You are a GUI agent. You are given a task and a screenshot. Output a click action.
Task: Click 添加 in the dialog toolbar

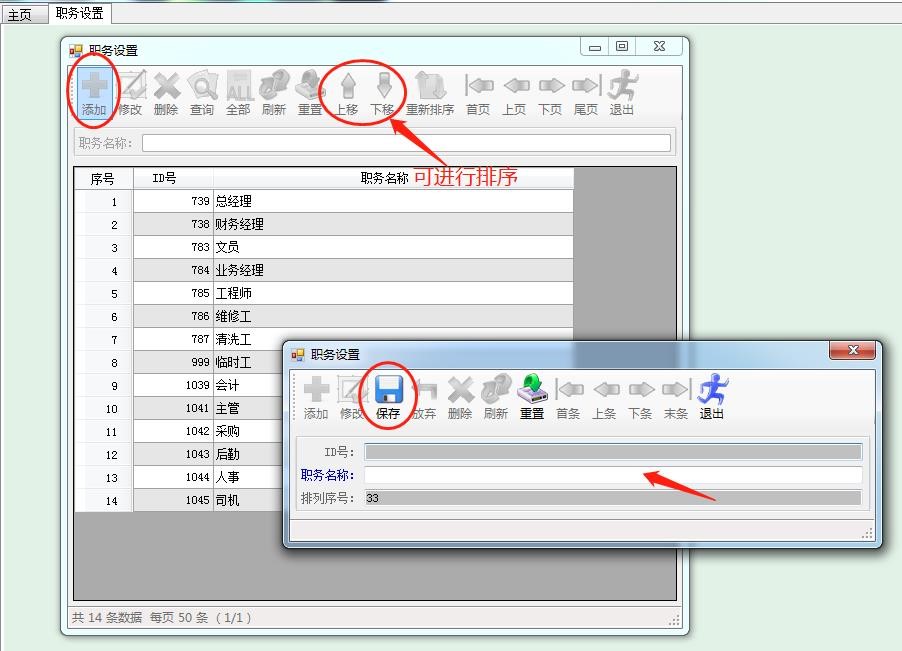316,397
